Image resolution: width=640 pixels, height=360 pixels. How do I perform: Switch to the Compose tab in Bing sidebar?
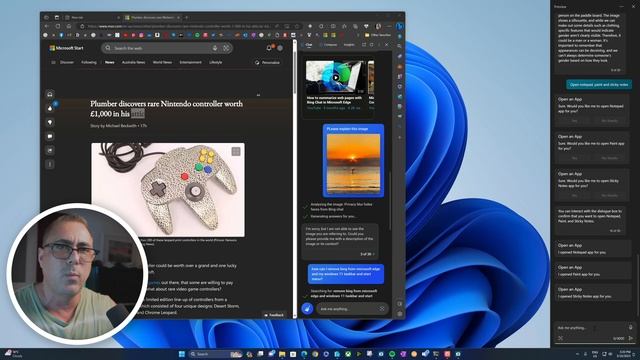coord(328,44)
